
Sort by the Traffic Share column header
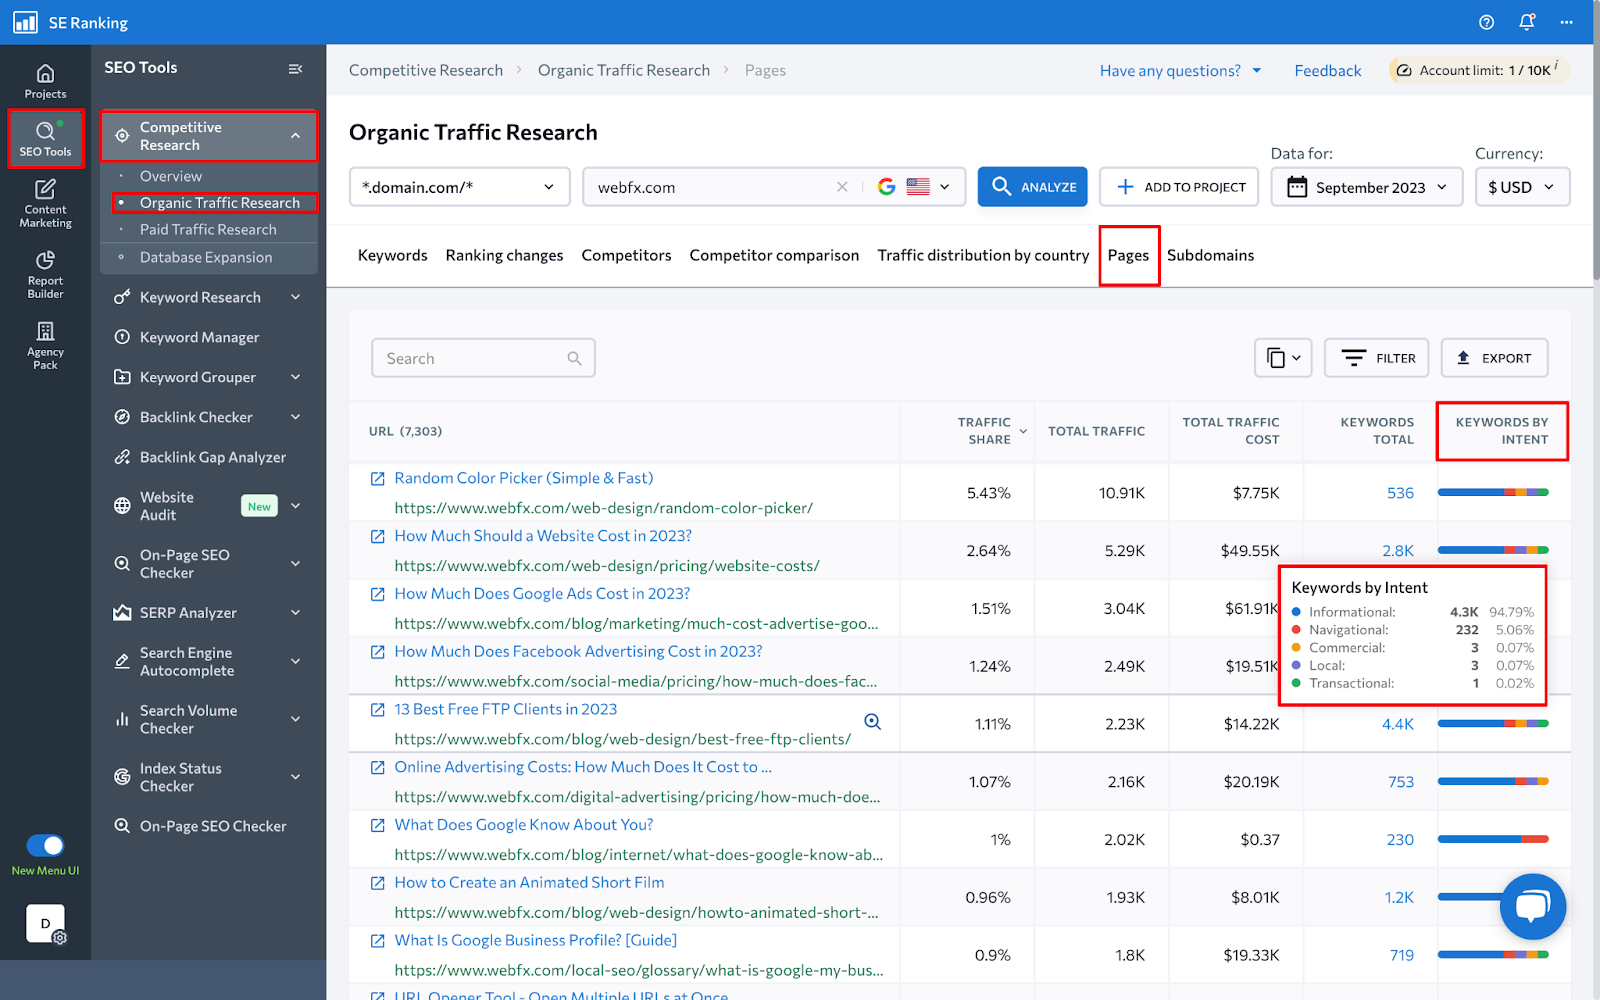(984, 431)
